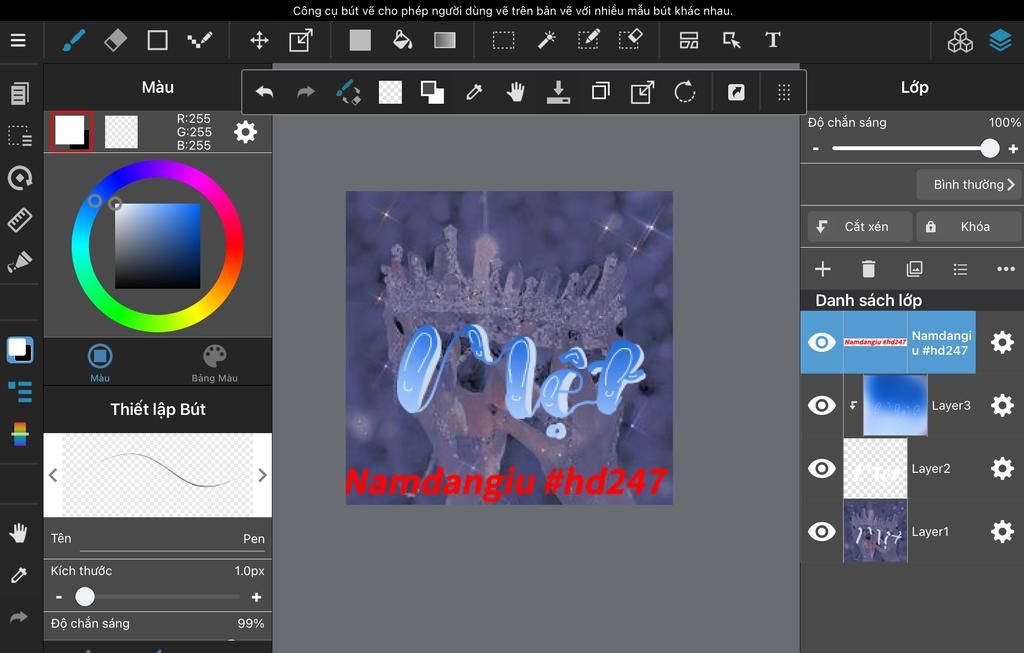Select the Selection Pen tool

pos(588,40)
